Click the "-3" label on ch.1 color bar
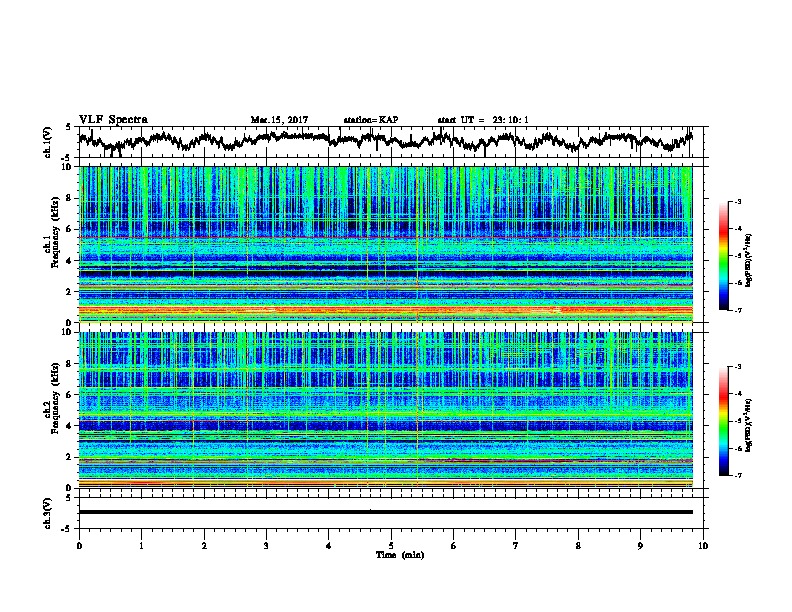 click(738, 202)
